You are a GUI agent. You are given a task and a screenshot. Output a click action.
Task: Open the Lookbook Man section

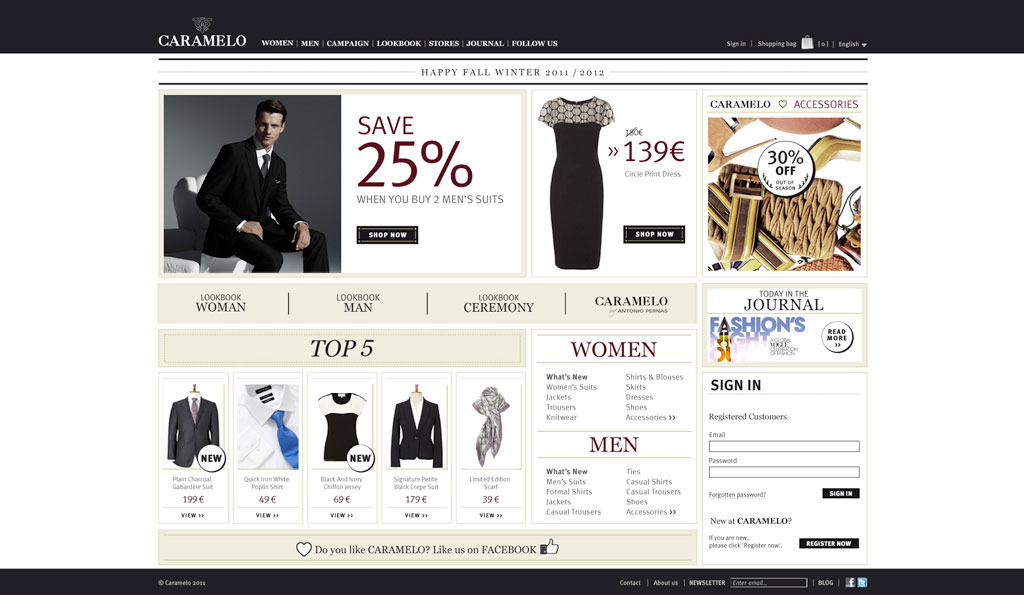(x=358, y=303)
